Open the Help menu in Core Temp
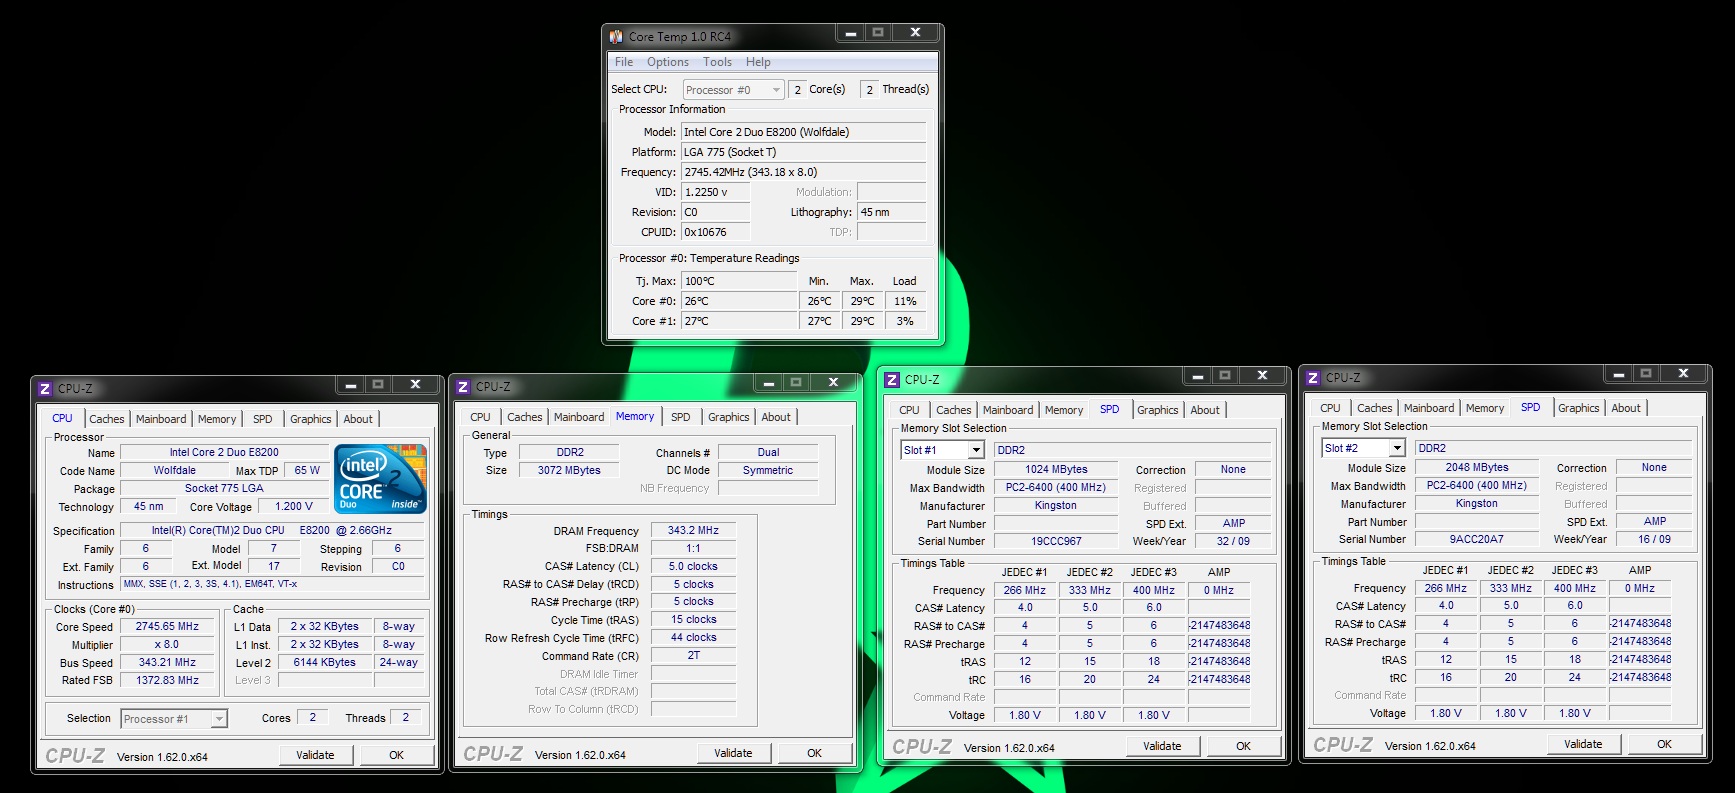Screen dimensions: 1735x793 click(758, 62)
